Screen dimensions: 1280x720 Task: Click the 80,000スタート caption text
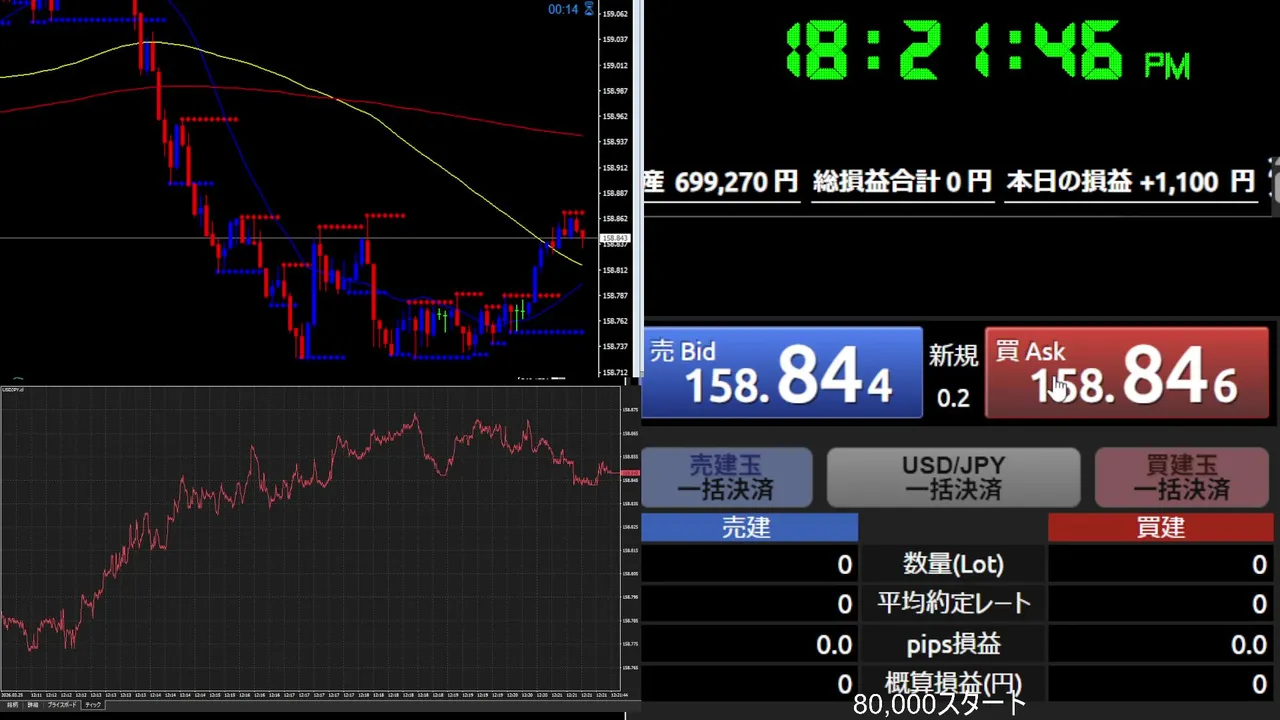point(940,705)
